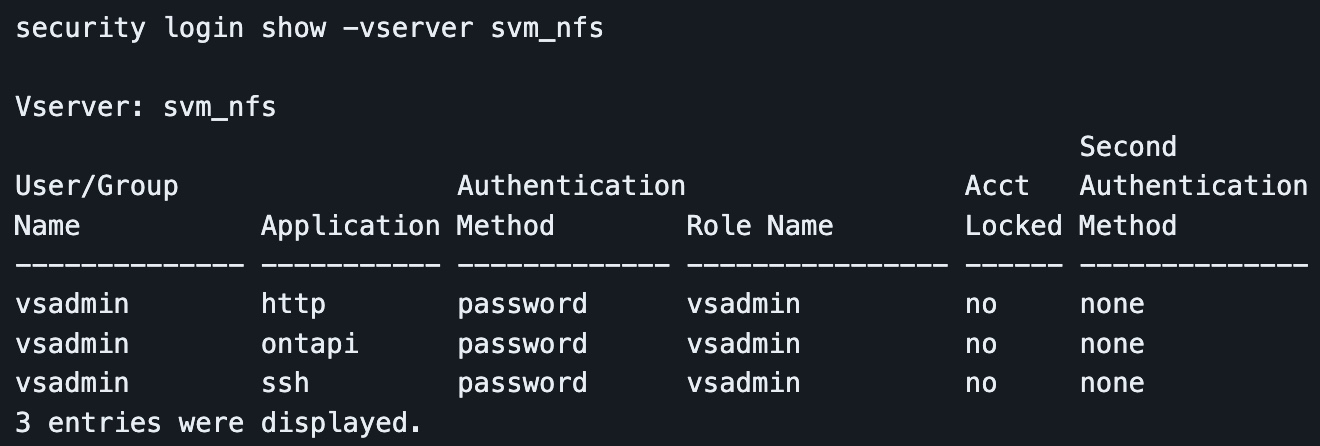Click the 'Second' header word
The width and height of the screenshot is (1320, 446).
click(1127, 147)
